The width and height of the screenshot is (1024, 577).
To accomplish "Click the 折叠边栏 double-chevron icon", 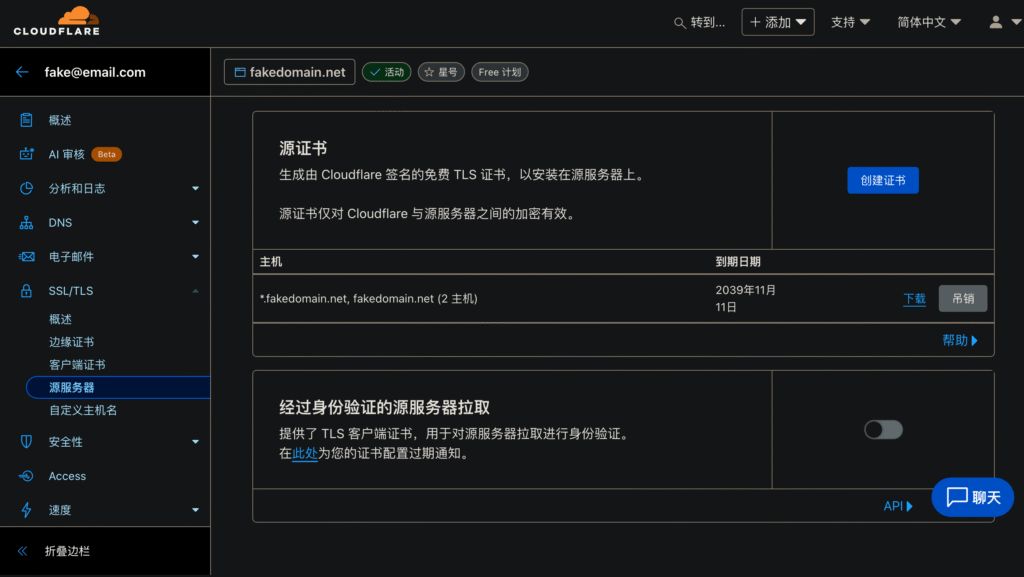I will (23, 551).
